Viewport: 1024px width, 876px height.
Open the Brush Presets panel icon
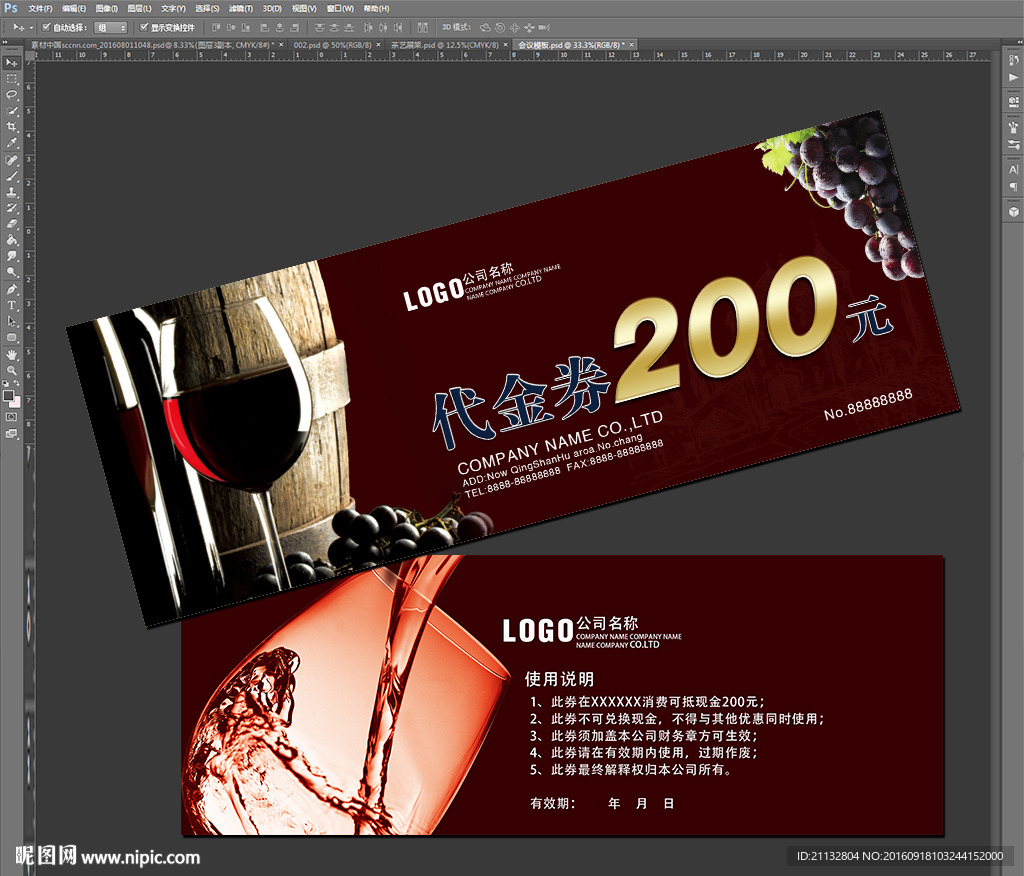coord(1013,144)
